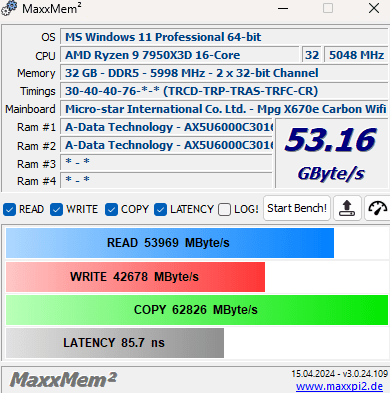
Task: Click the upload results icon button
Action: tap(347, 208)
